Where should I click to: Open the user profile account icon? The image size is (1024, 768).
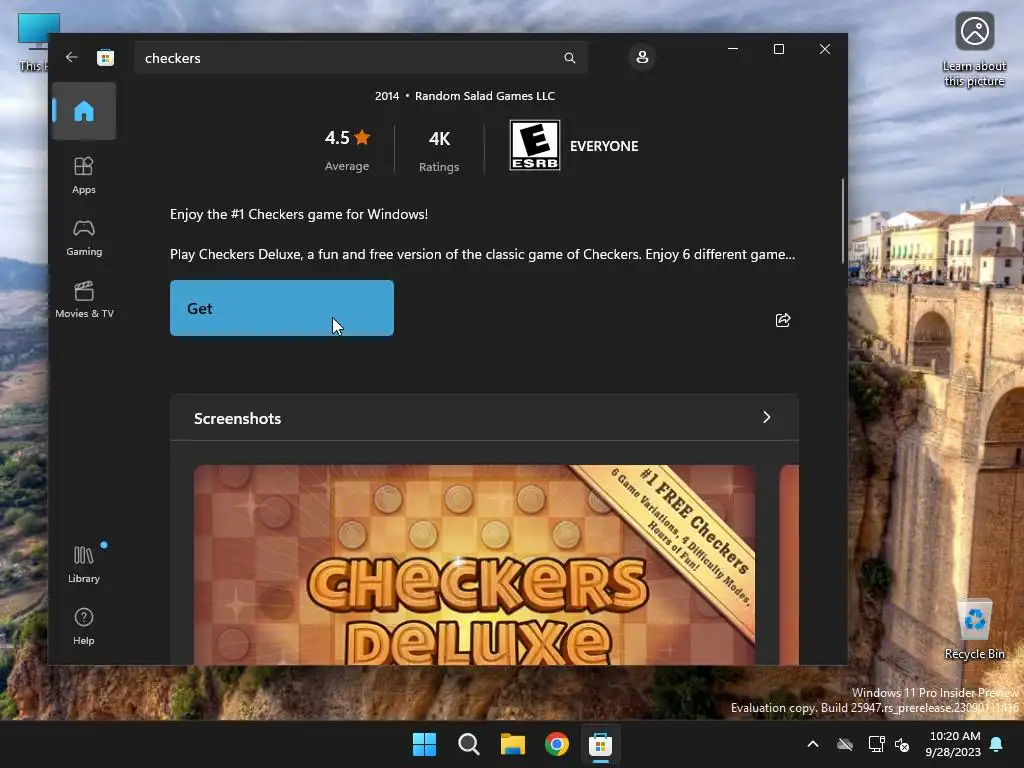pyautogui.click(x=642, y=57)
